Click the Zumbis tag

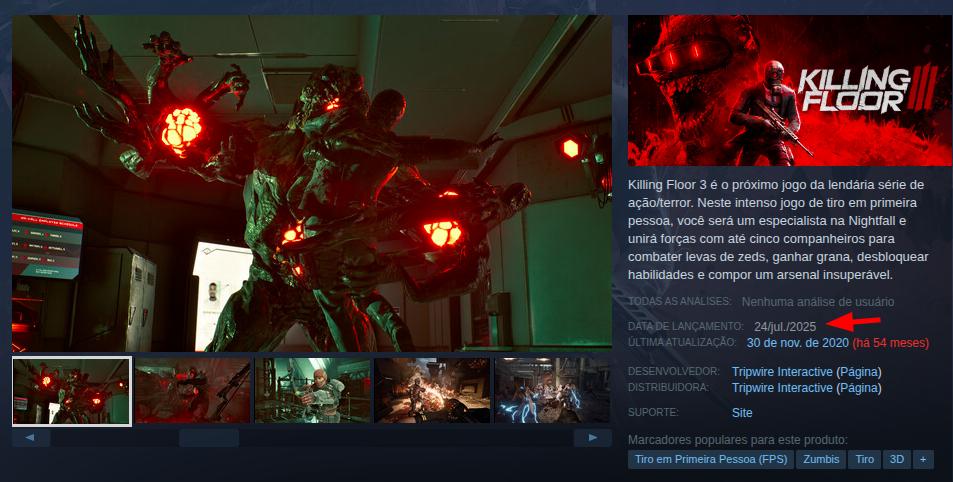coord(821,460)
